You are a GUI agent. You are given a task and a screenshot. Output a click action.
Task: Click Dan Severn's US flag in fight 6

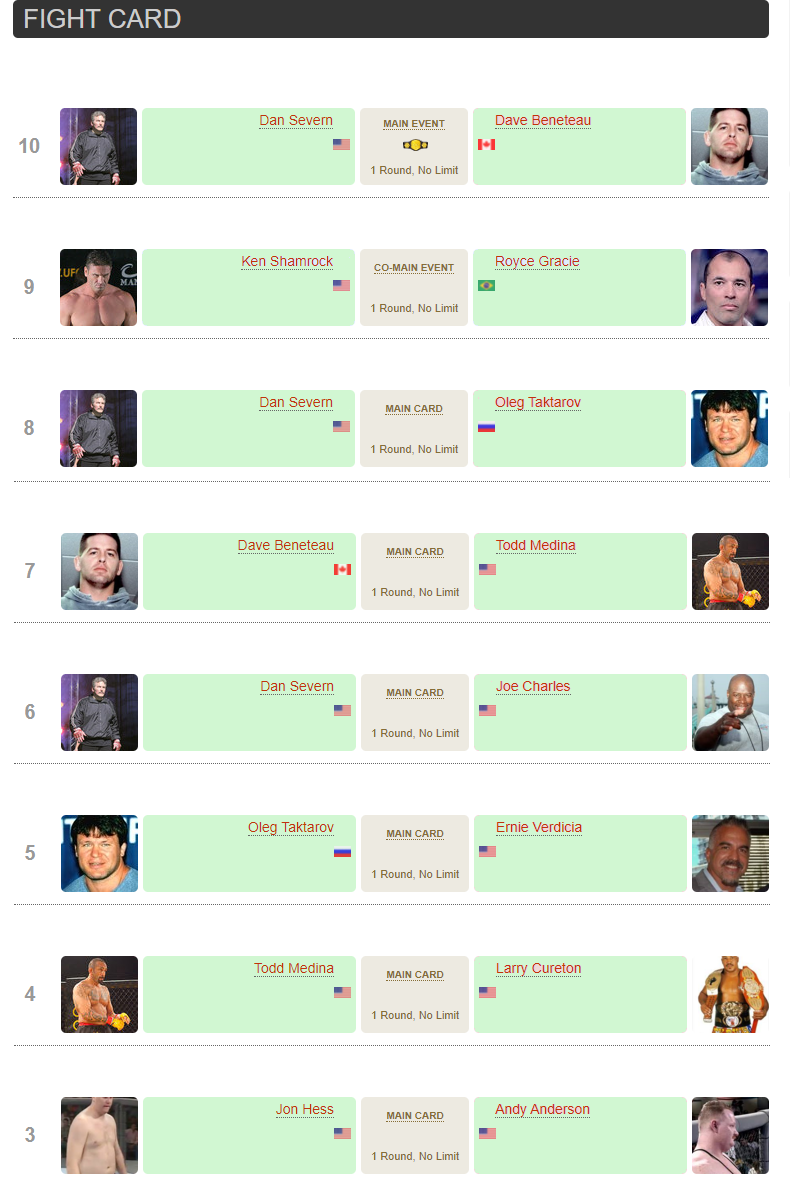342,710
